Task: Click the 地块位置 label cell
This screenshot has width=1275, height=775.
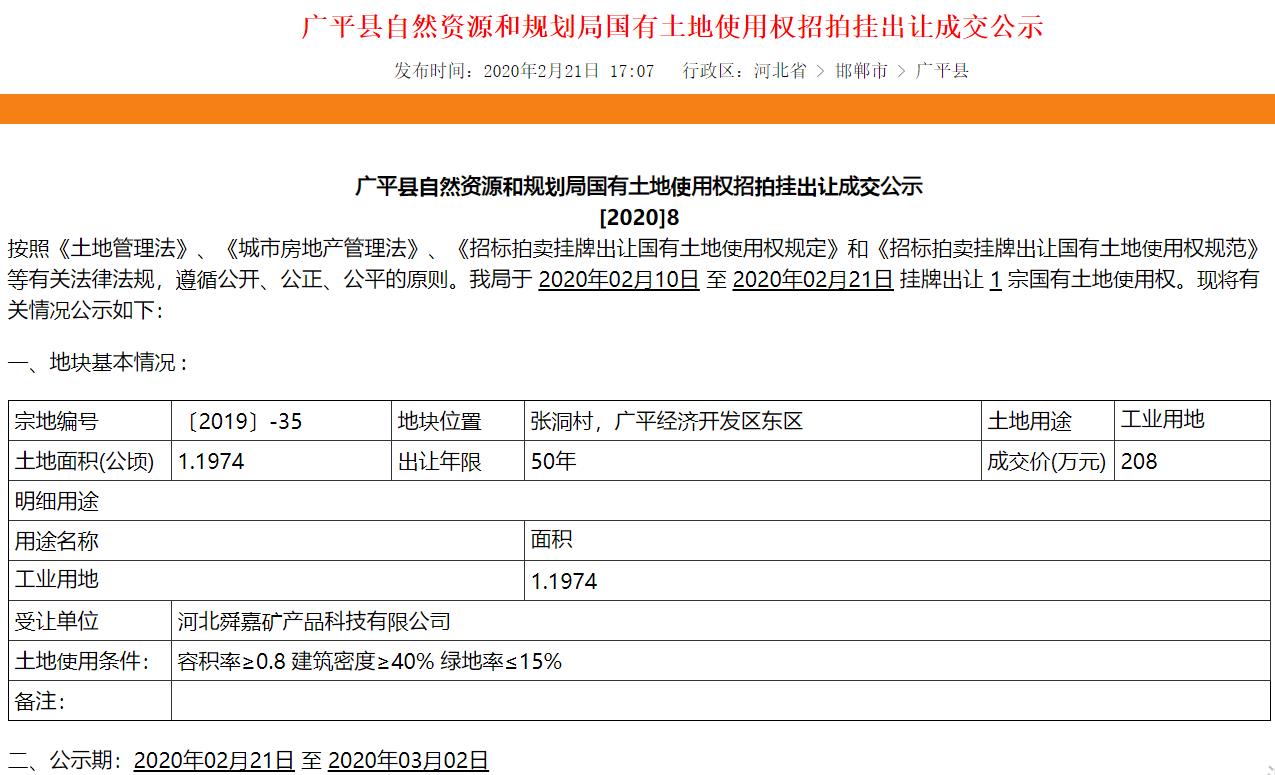Action: coord(458,421)
